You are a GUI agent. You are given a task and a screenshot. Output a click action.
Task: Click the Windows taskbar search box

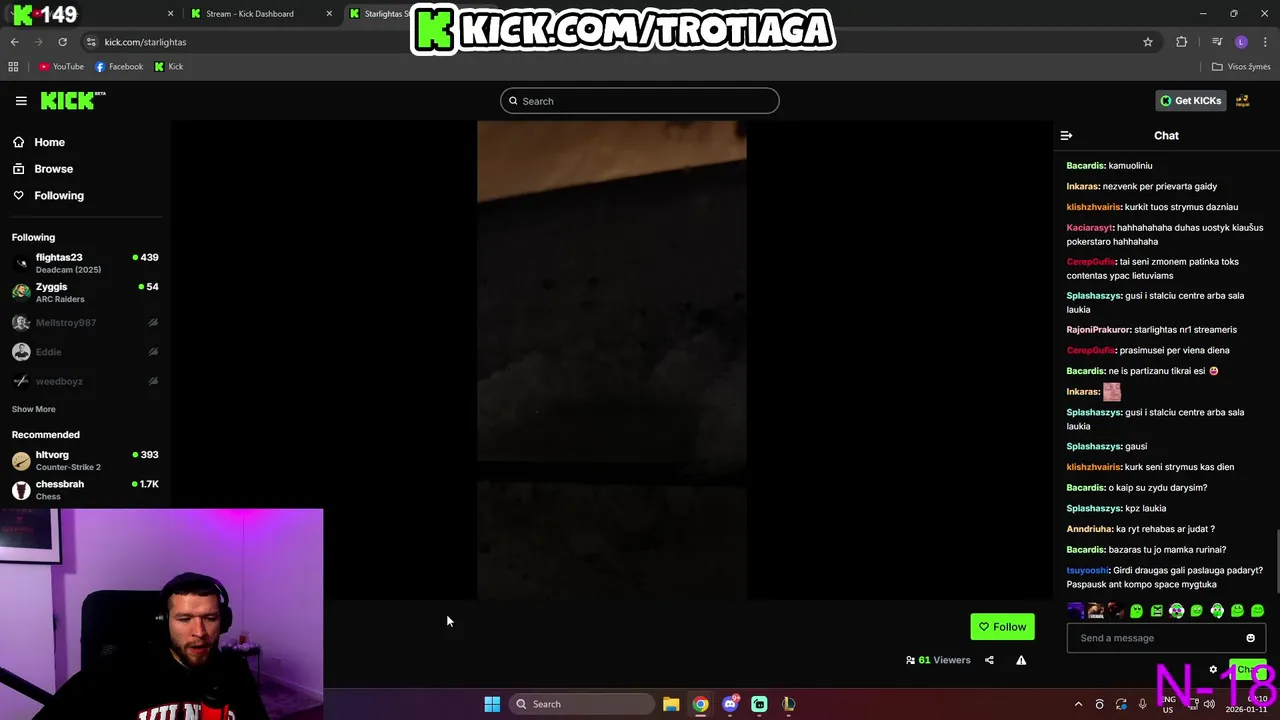click(x=583, y=704)
